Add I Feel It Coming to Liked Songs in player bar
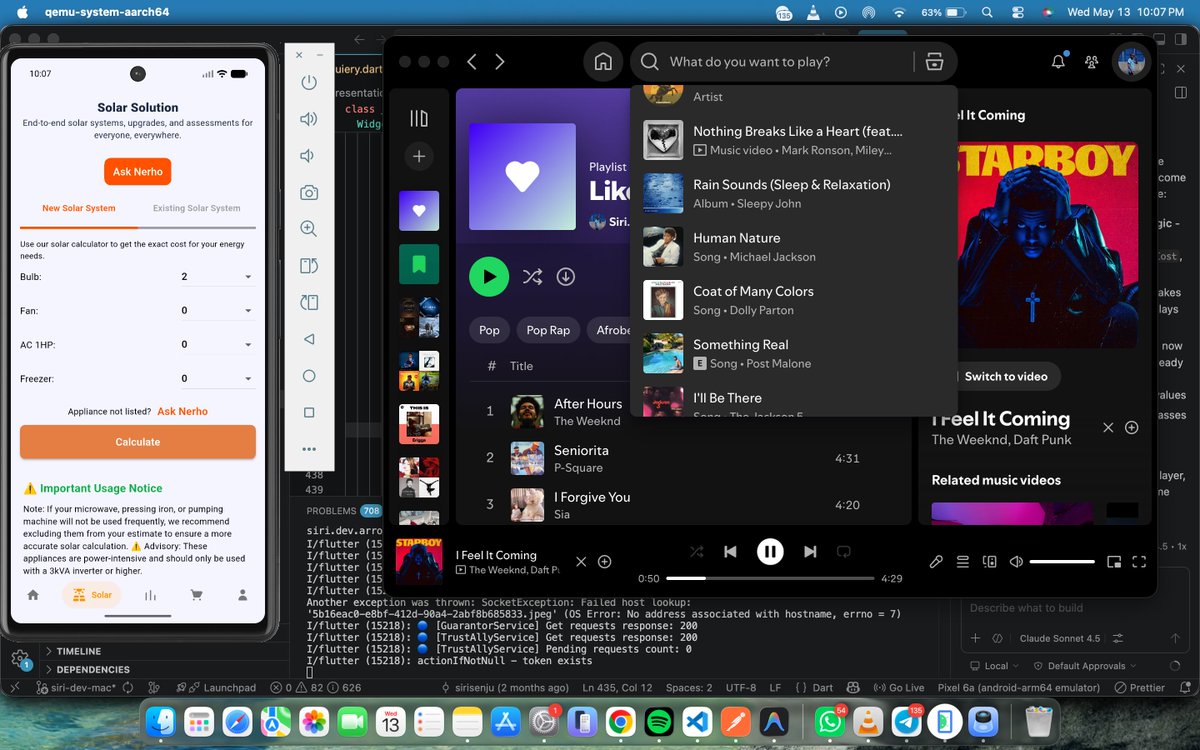This screenshot has width=1200, height=750. 604,562
